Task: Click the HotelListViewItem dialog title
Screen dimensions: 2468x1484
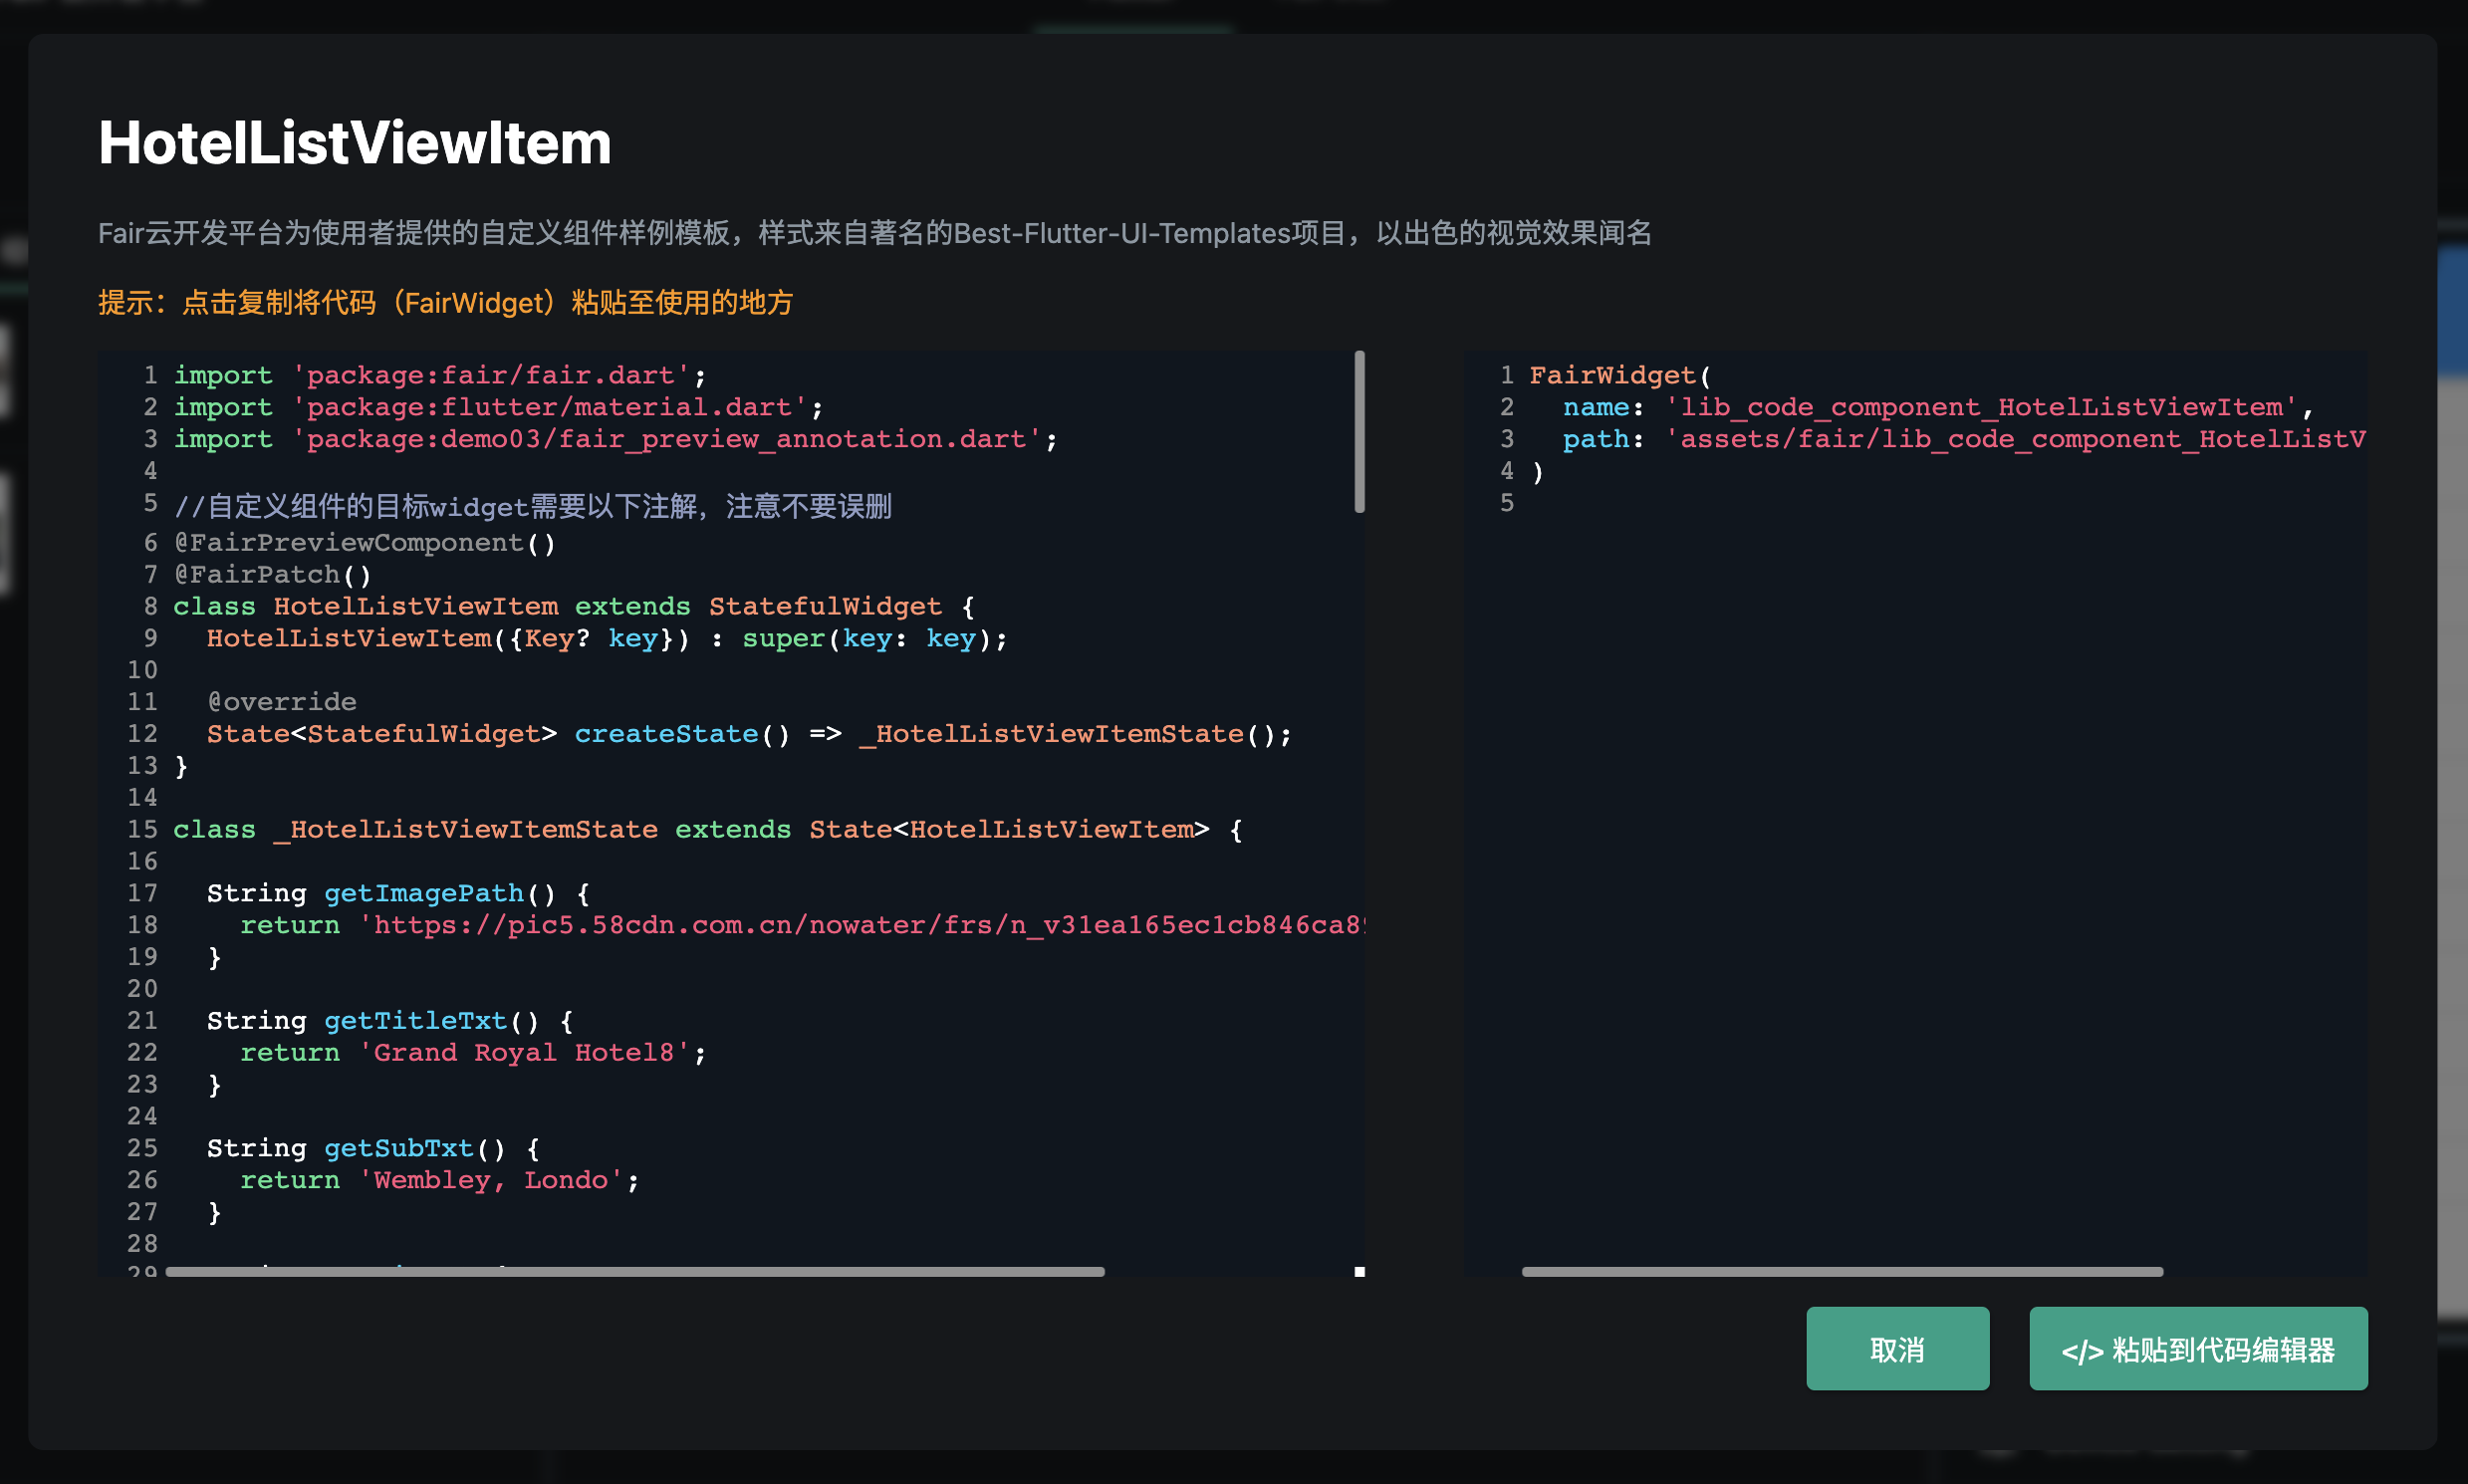Action: click(x=354, y=142)
